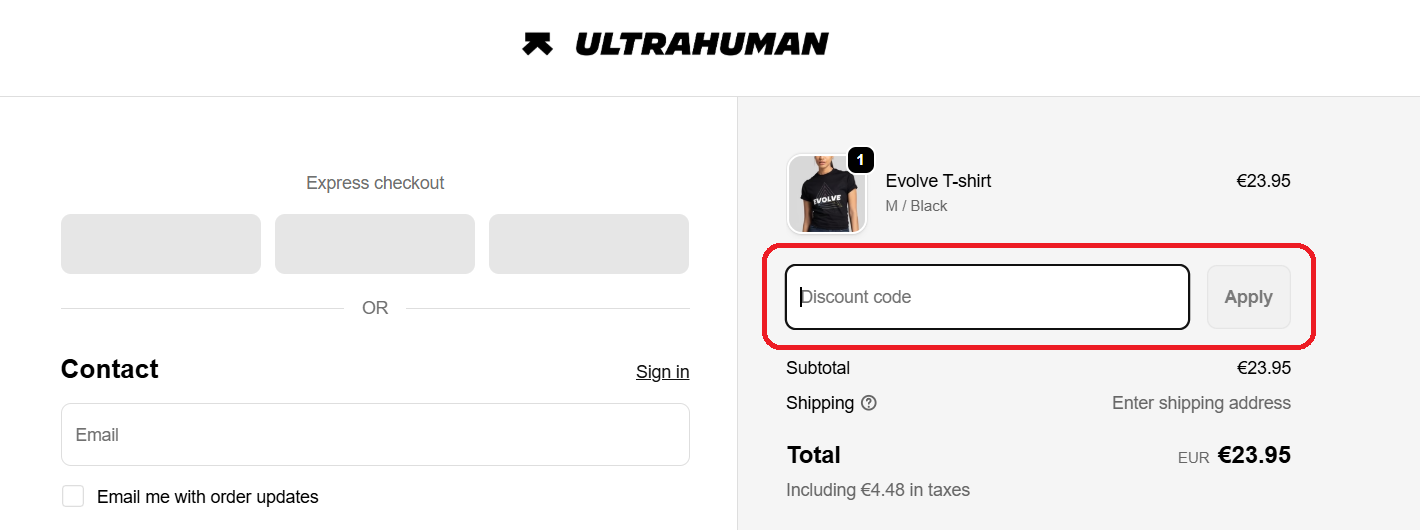Image resolution: width=1420 pixels, height=530 pixels.
Task: Open the Evolve T-shirt product thumbnail
Action: [x=826, y=195]
